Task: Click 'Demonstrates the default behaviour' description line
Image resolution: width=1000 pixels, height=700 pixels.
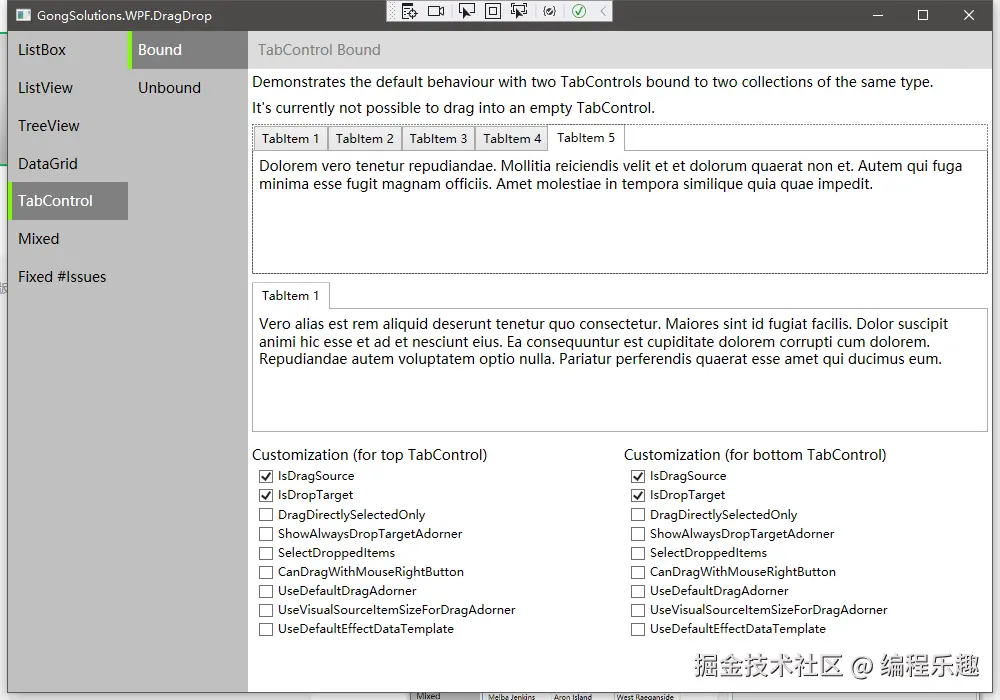Action: [x=592, y=82]
